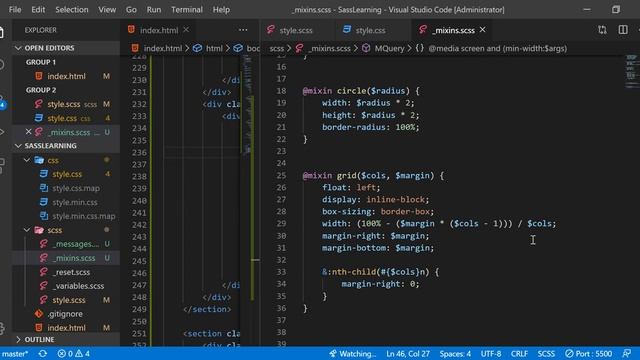Change the Spaces: 4 indentation setting
This screenshot has width=640, height=360.
tap(455, 354)
